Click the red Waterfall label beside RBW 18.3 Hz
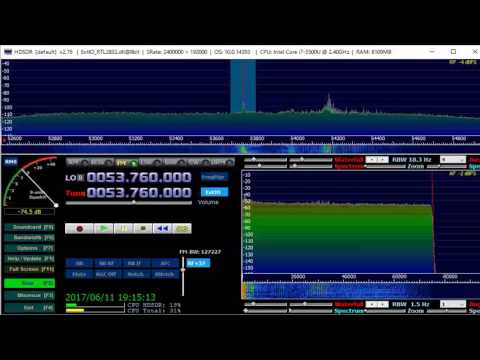The width and height of the screenshot is (480, 360). (349, 160)
